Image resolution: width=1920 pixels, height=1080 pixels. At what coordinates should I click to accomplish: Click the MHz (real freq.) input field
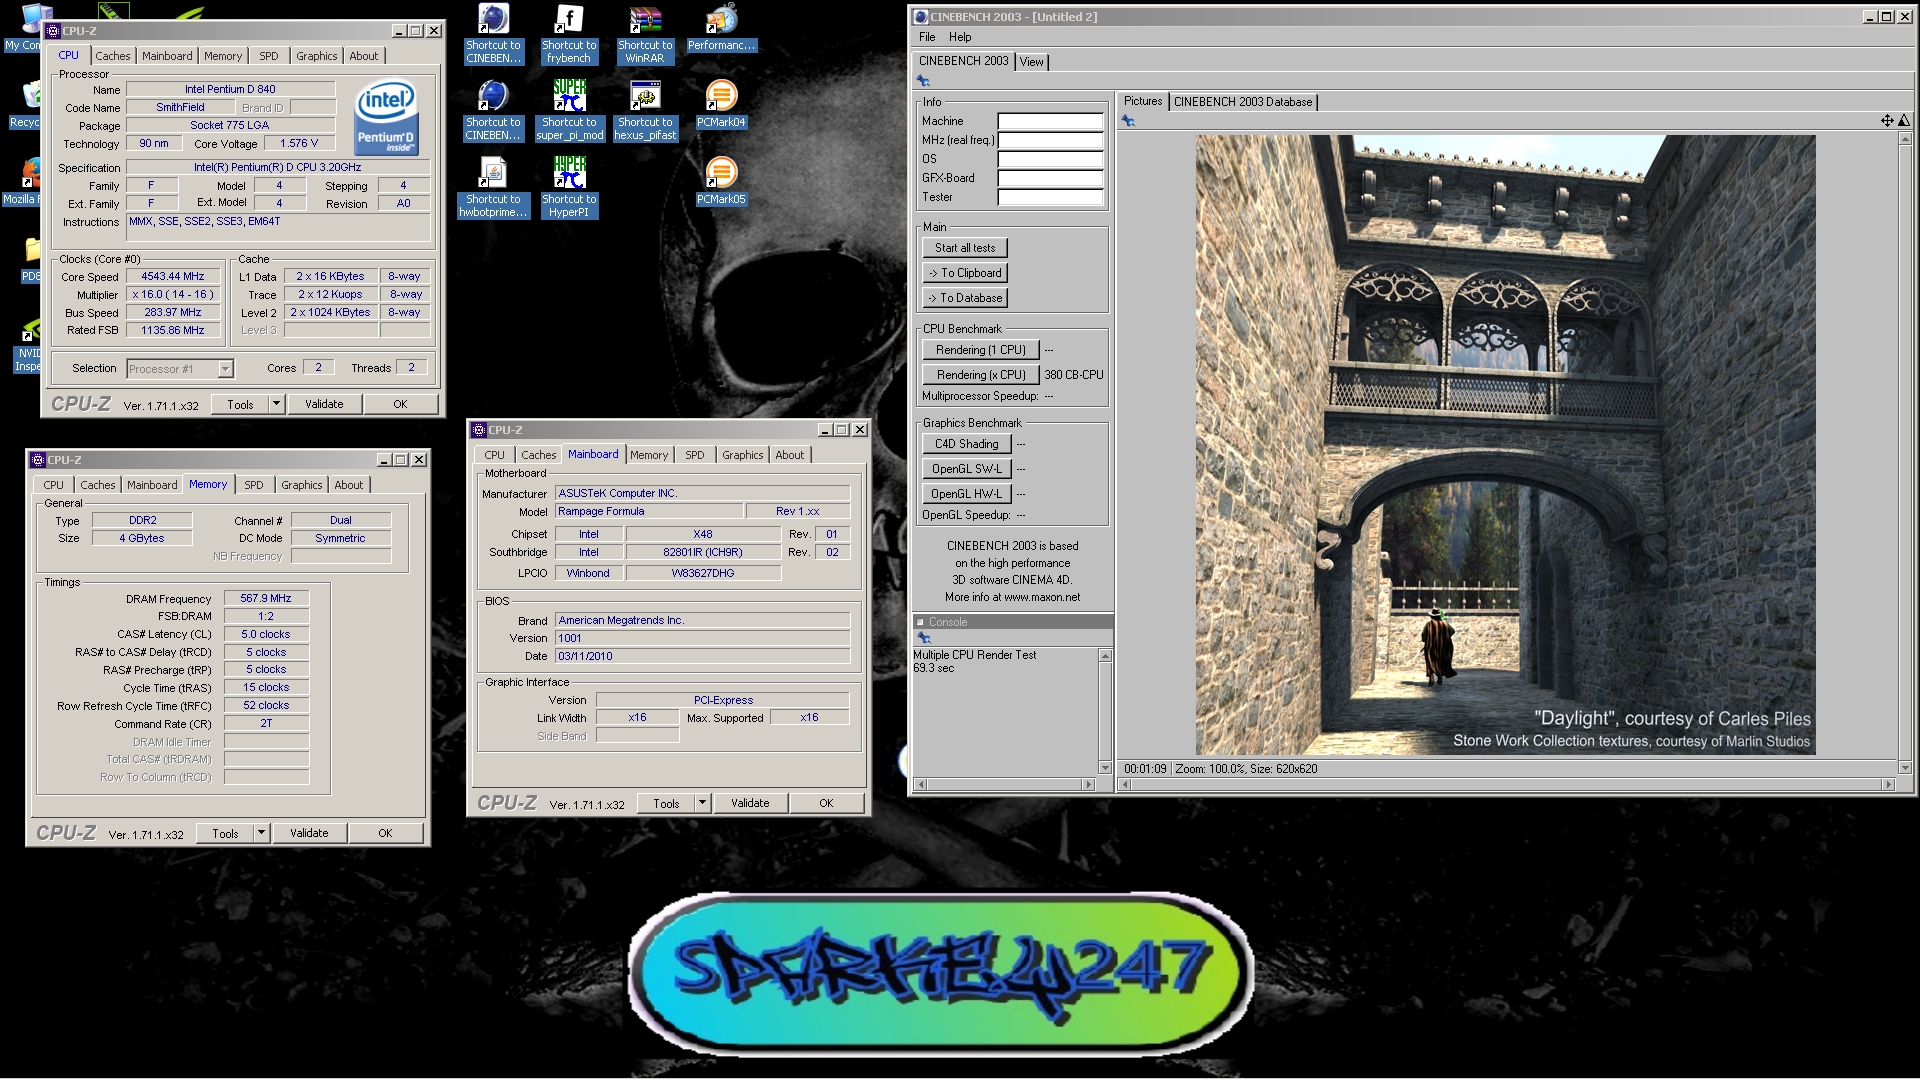point(1050,141)
